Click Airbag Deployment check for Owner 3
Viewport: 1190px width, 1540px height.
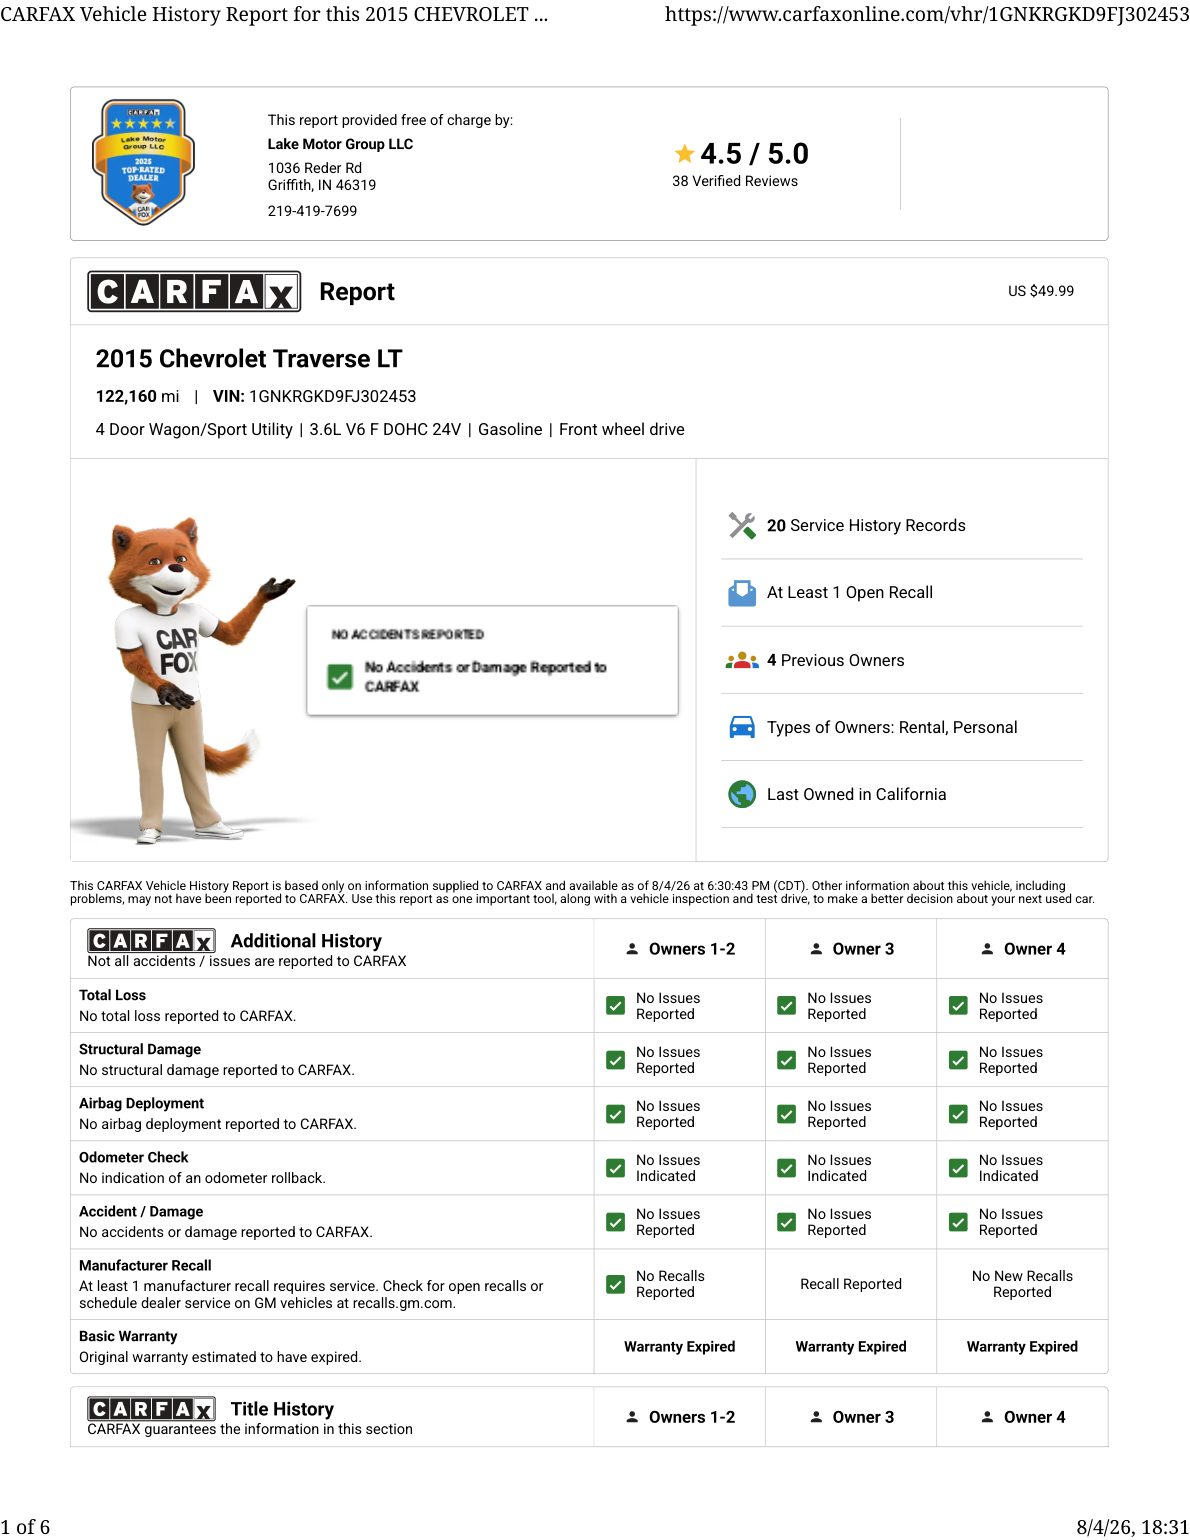pos(787,1114)
